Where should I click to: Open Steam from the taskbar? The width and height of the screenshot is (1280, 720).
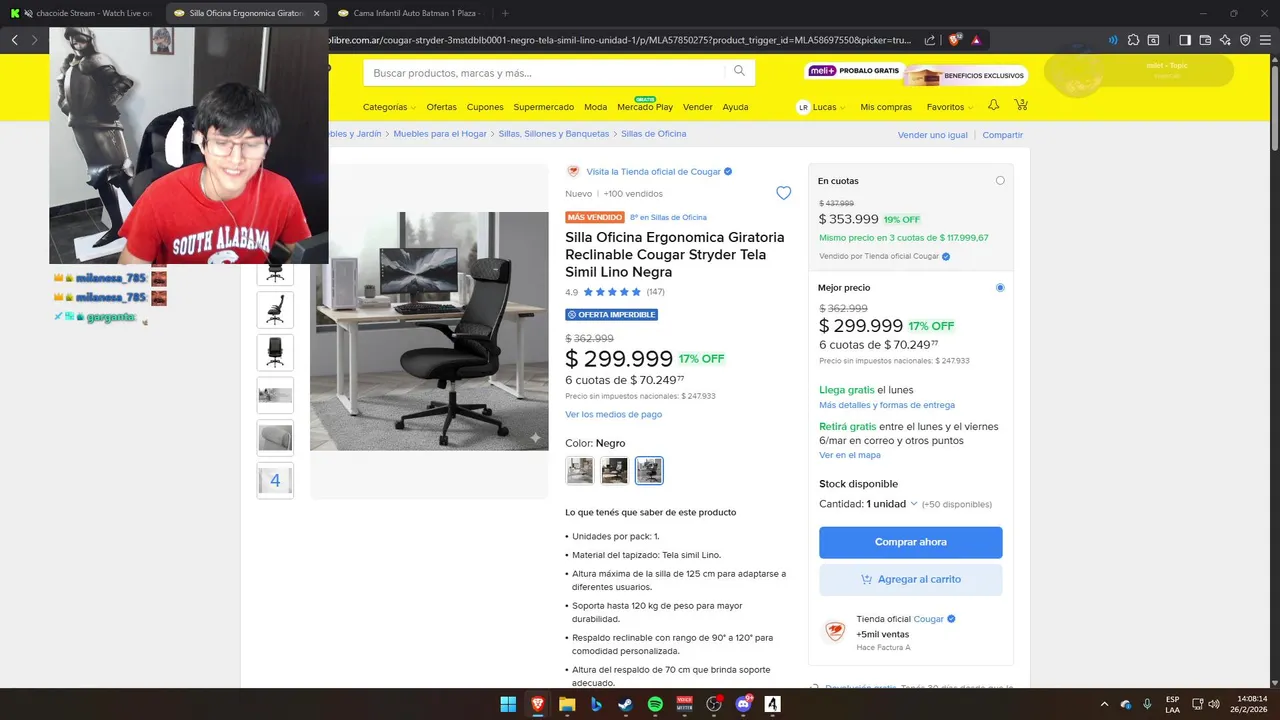pyautogui.click(x=625, y=704)
